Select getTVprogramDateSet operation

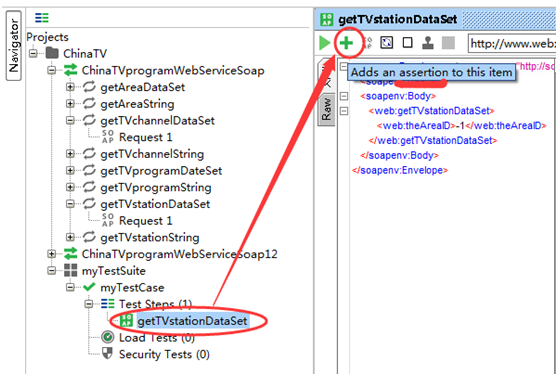pos(161,171)
